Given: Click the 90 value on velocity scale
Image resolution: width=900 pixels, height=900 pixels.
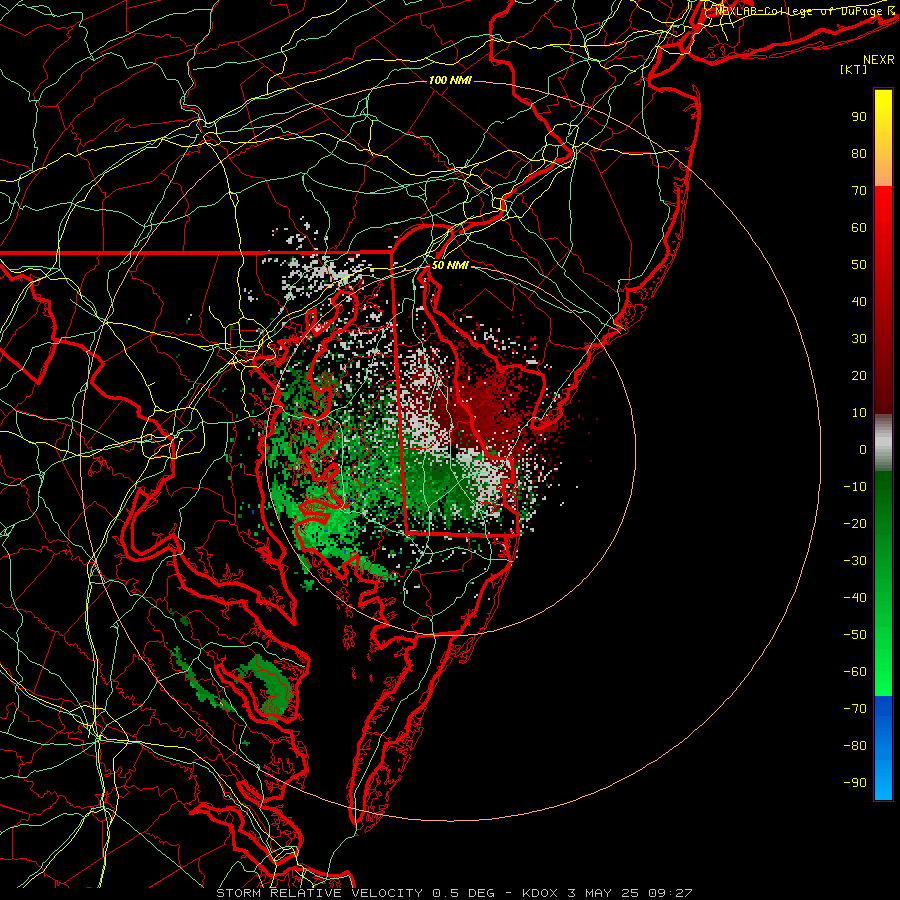Looking at the screenshot, I should 859,117.
